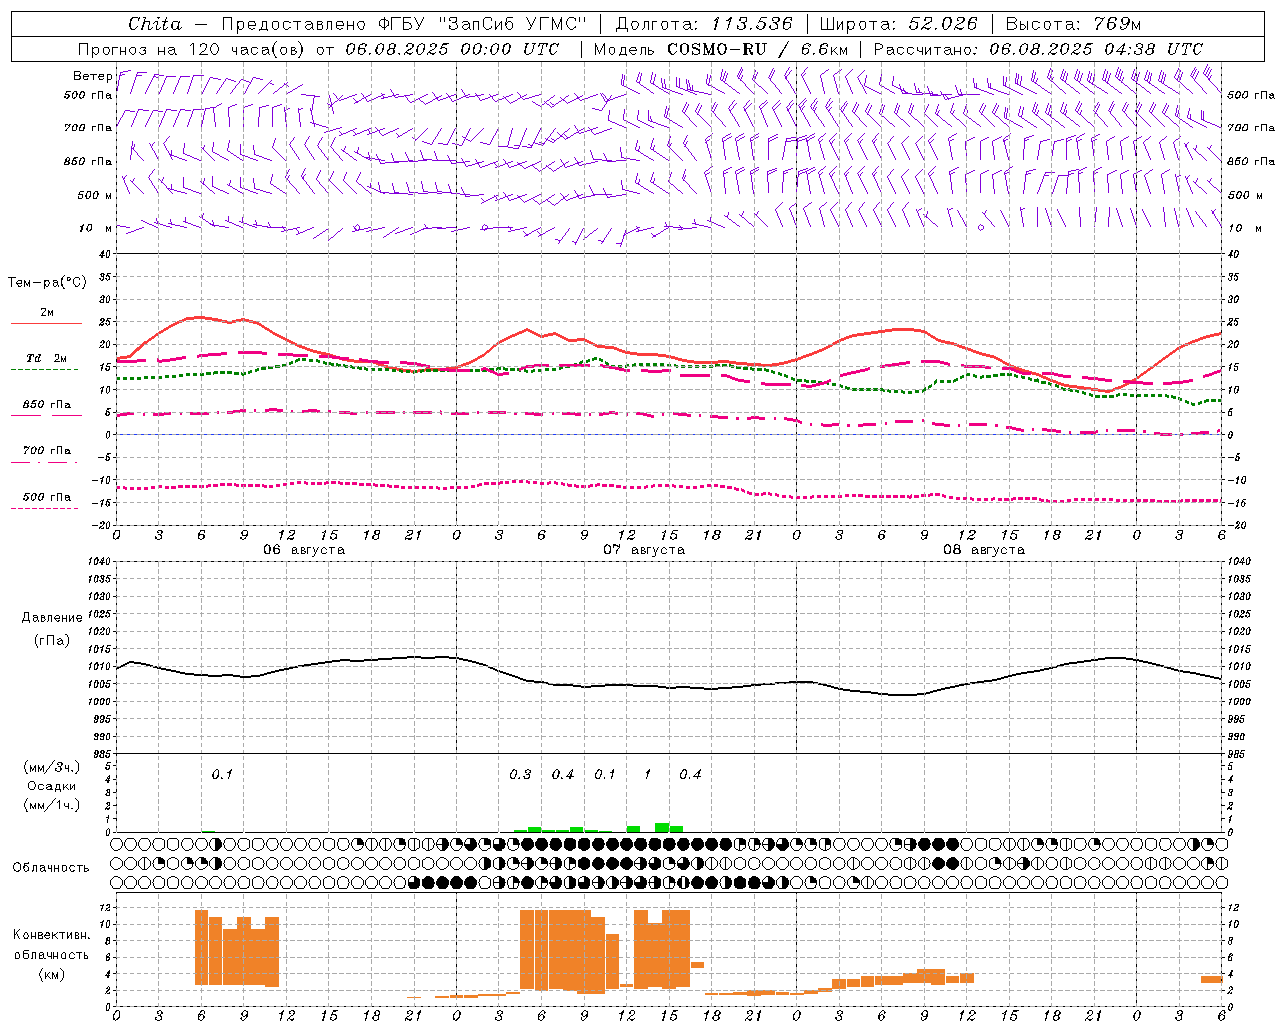Click the "(мм/3ч.)" precipitation unit label
The width and height of the screenshot is (1280, 1024).
(52, 768)
